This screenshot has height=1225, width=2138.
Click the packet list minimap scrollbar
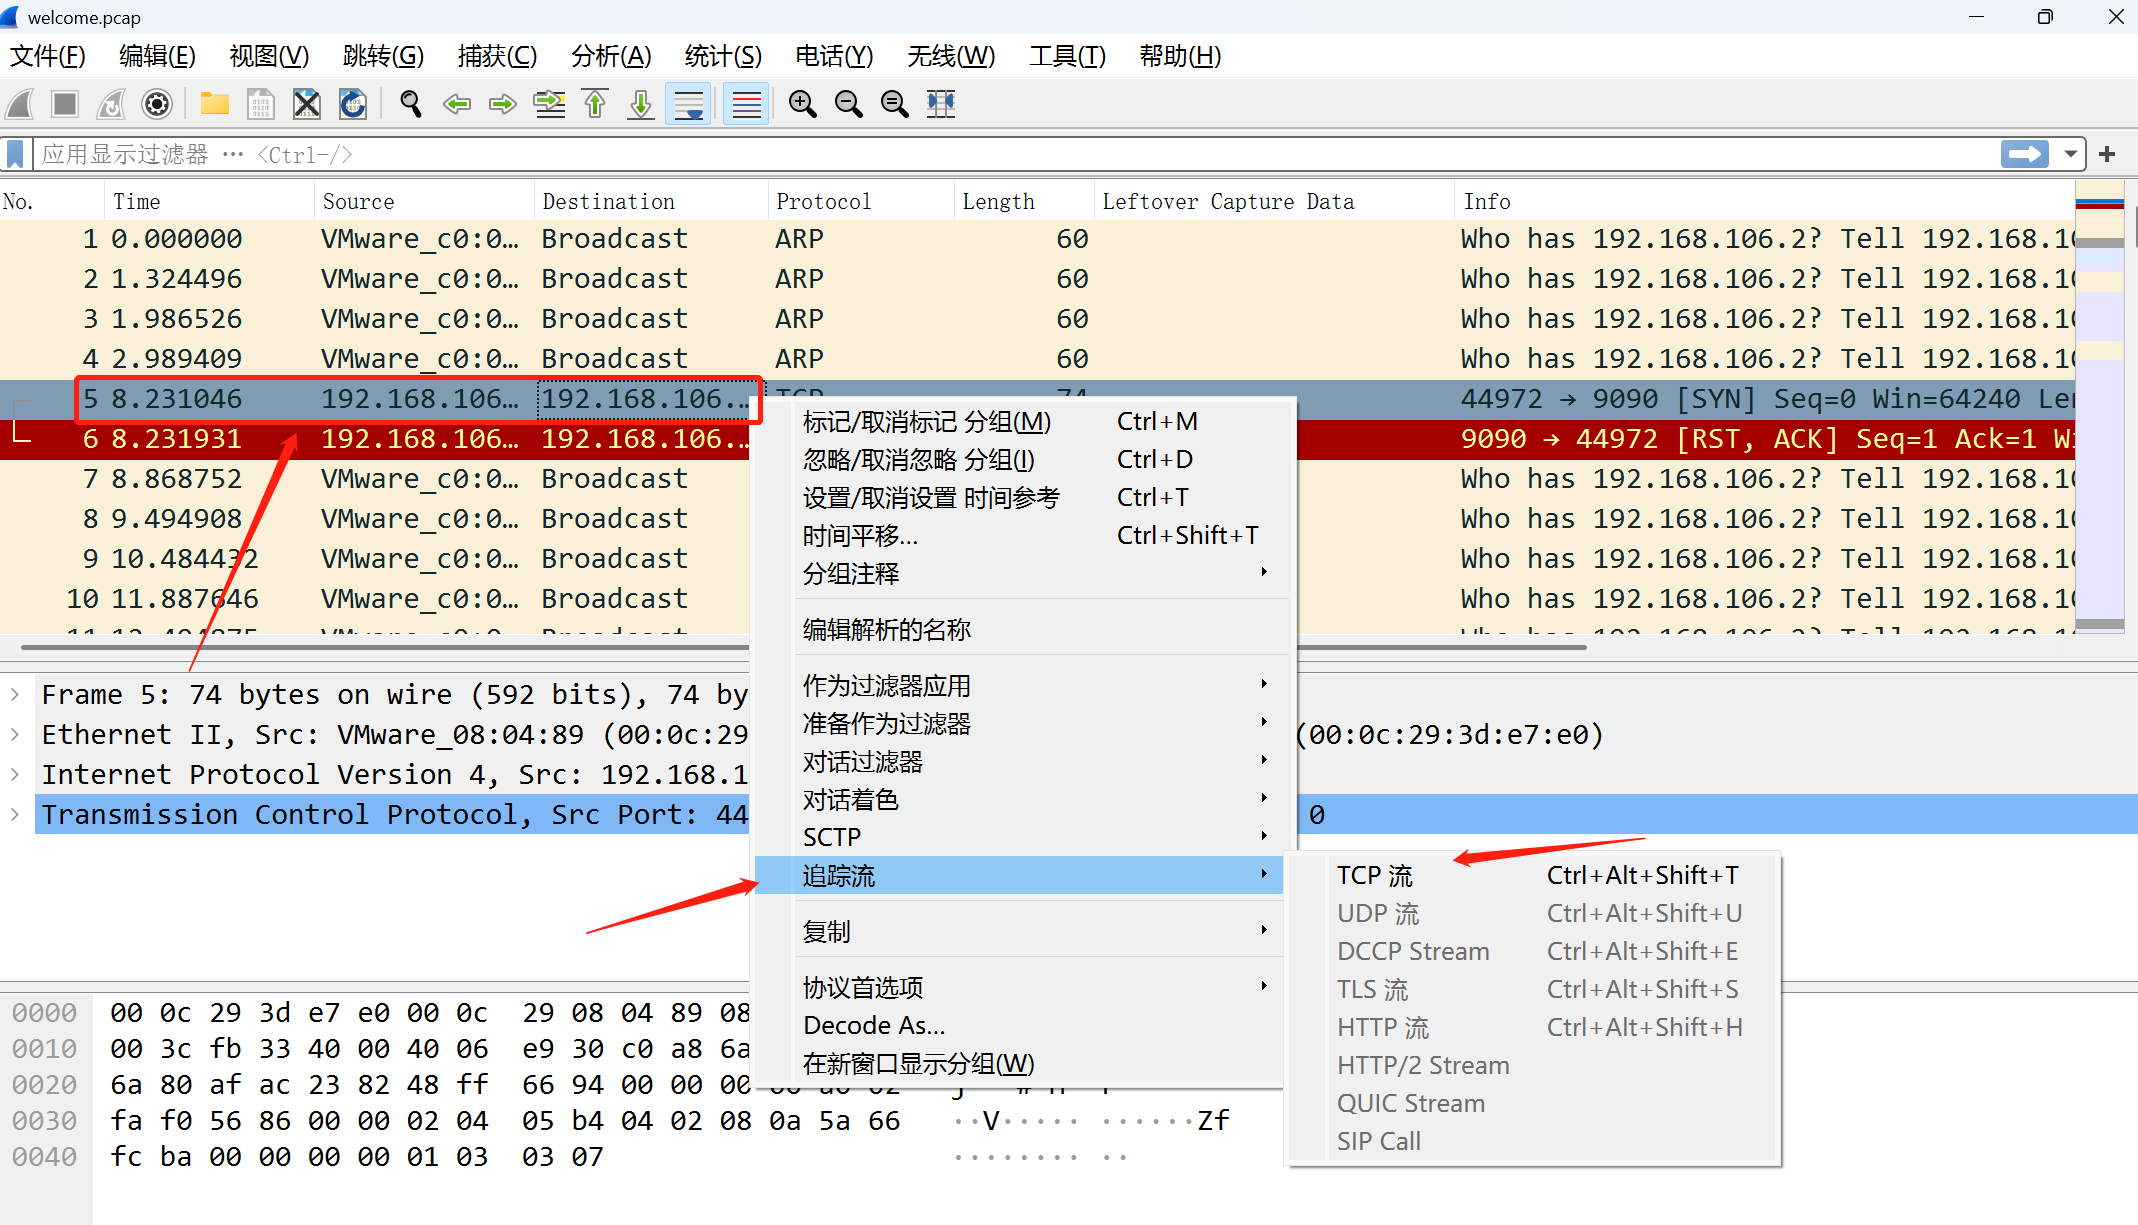click(2100, 406)
